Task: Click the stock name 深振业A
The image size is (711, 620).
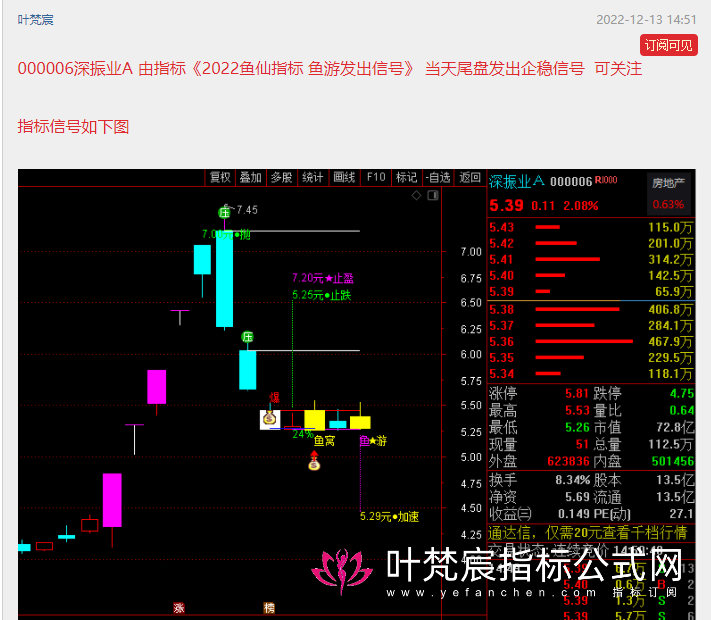Action: pos(516,181)
